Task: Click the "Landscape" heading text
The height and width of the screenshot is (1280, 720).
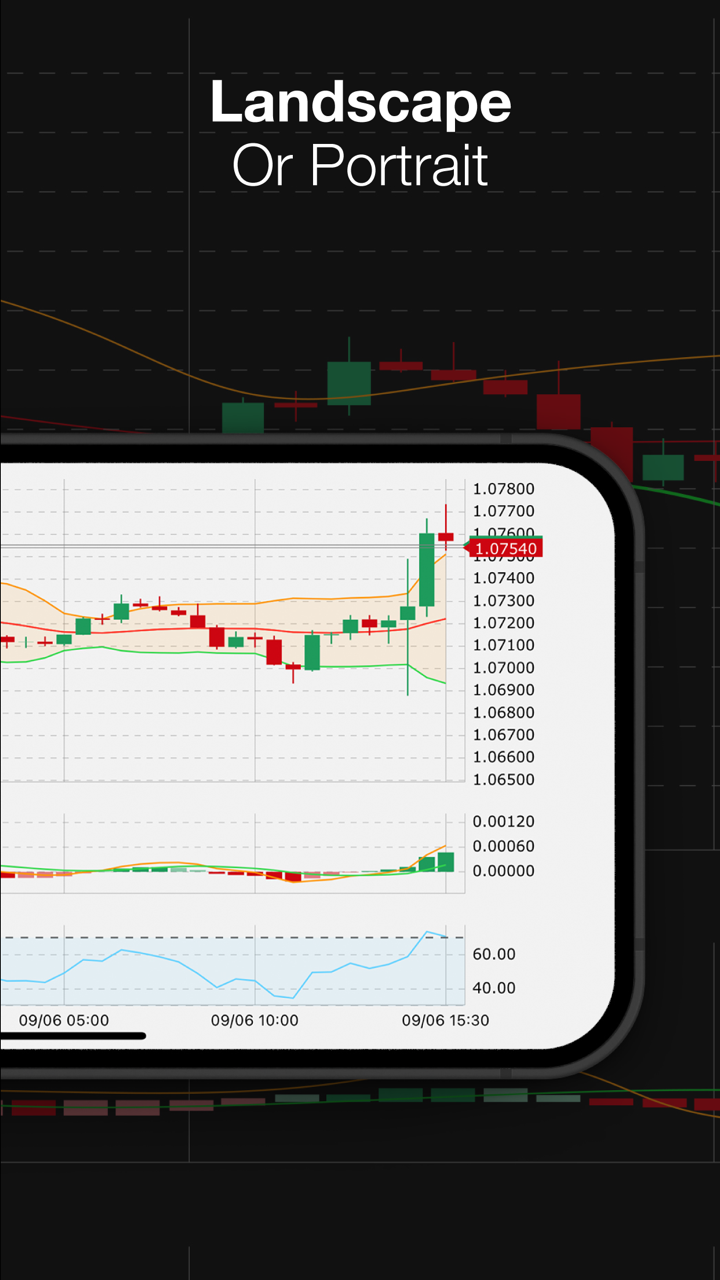Action: 360,103
